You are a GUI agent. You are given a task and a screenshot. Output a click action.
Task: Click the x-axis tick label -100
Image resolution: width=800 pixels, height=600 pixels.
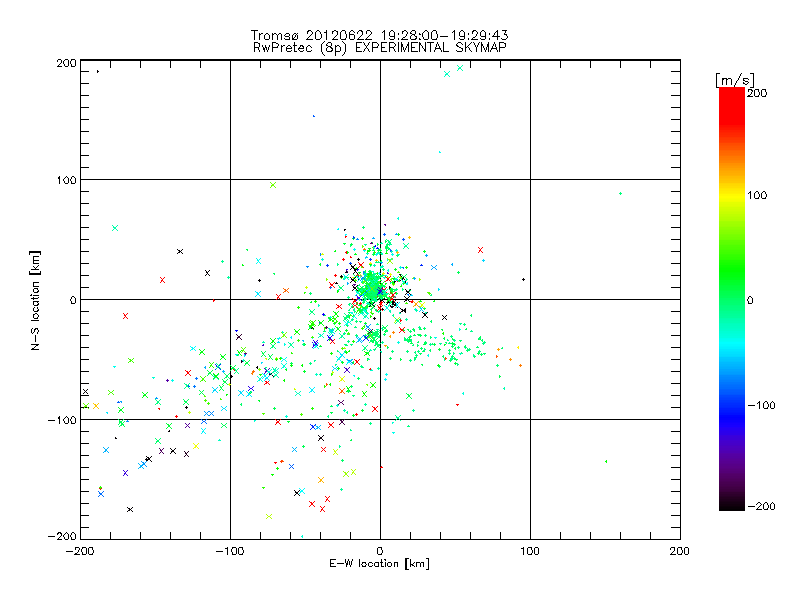pos(230,550)
